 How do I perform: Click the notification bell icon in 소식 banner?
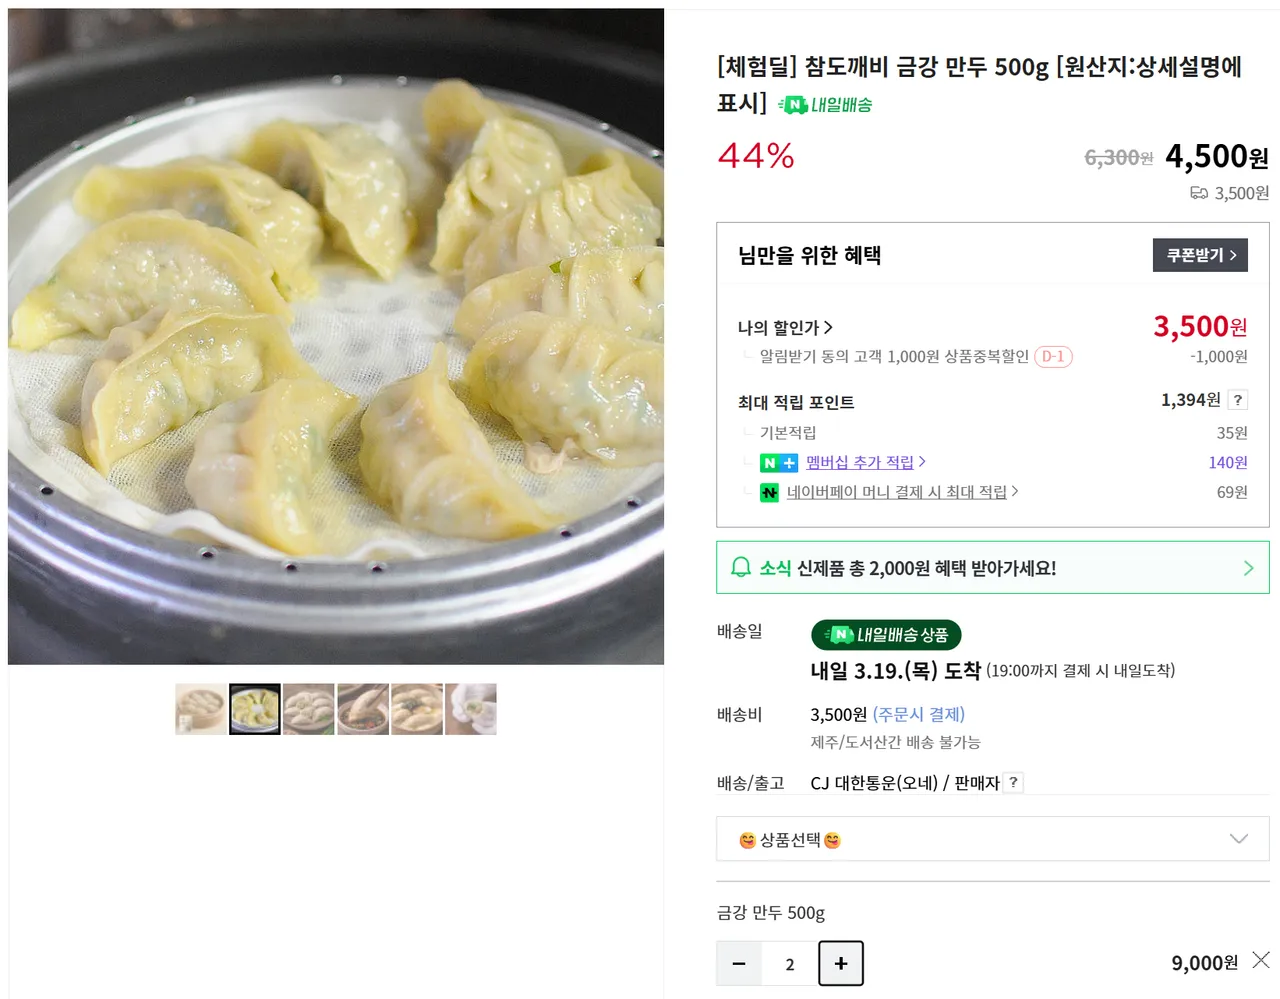point(741,568)
